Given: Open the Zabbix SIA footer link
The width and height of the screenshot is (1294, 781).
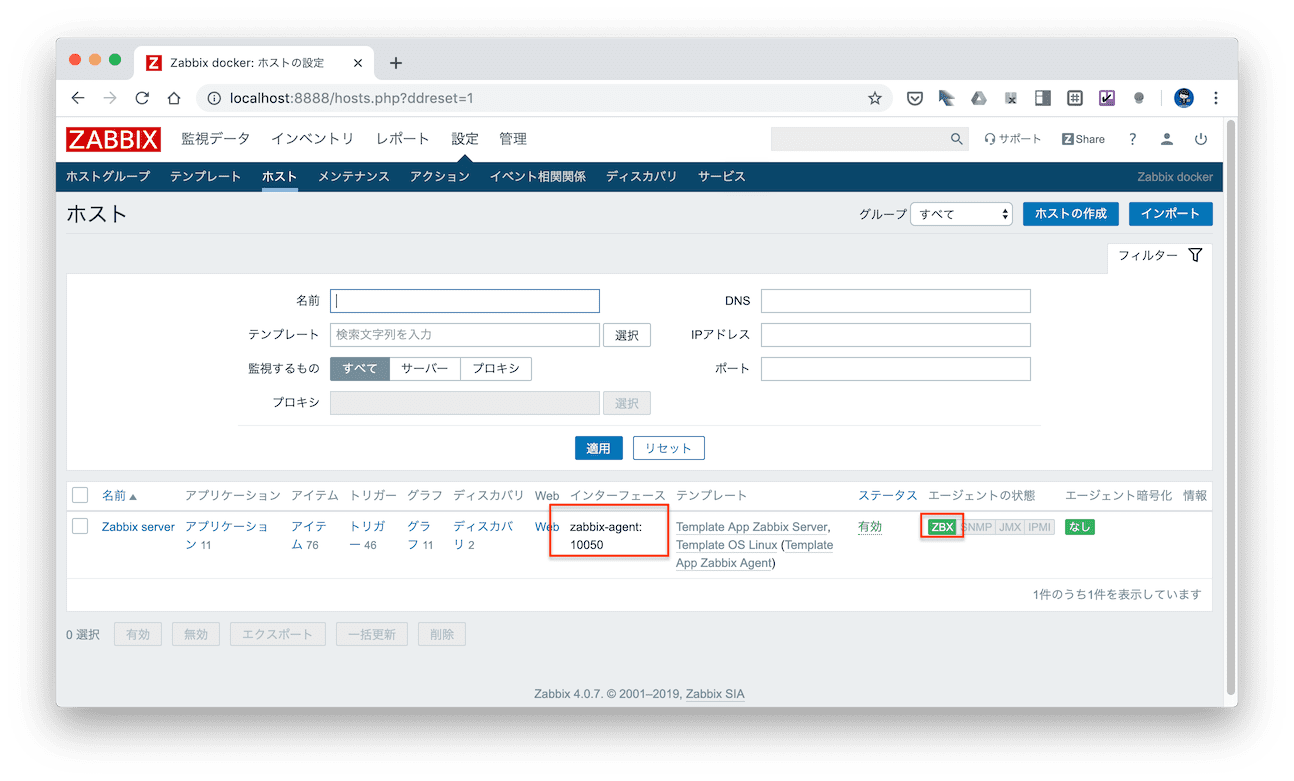Looking at the screenshot, I should [715, 694].
